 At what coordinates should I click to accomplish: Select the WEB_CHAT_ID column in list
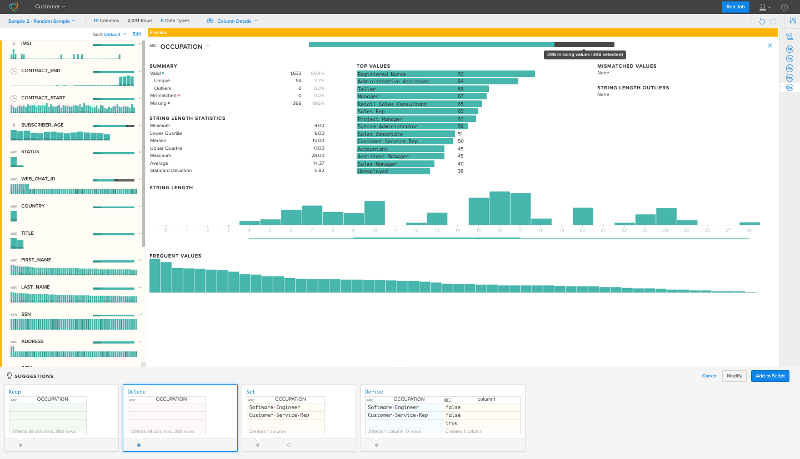(x=40, y=179)
